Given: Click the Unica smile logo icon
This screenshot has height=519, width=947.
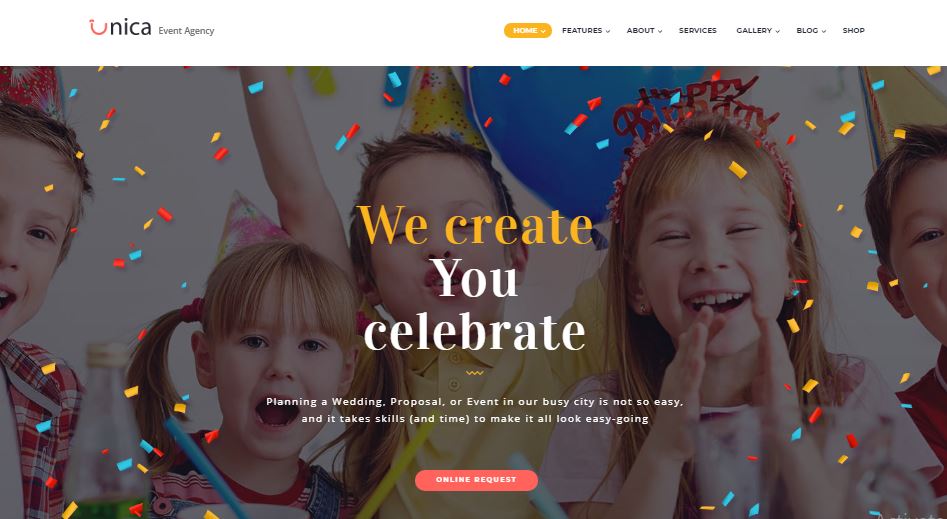Looking at the screenshot, I should pos(98,27).
